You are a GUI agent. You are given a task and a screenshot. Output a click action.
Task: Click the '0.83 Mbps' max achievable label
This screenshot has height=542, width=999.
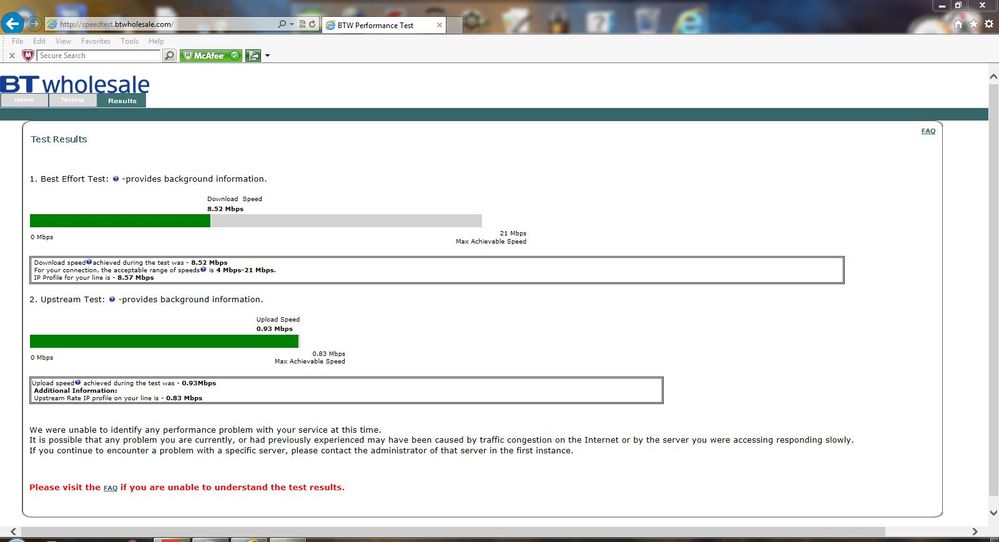[329, 354]
